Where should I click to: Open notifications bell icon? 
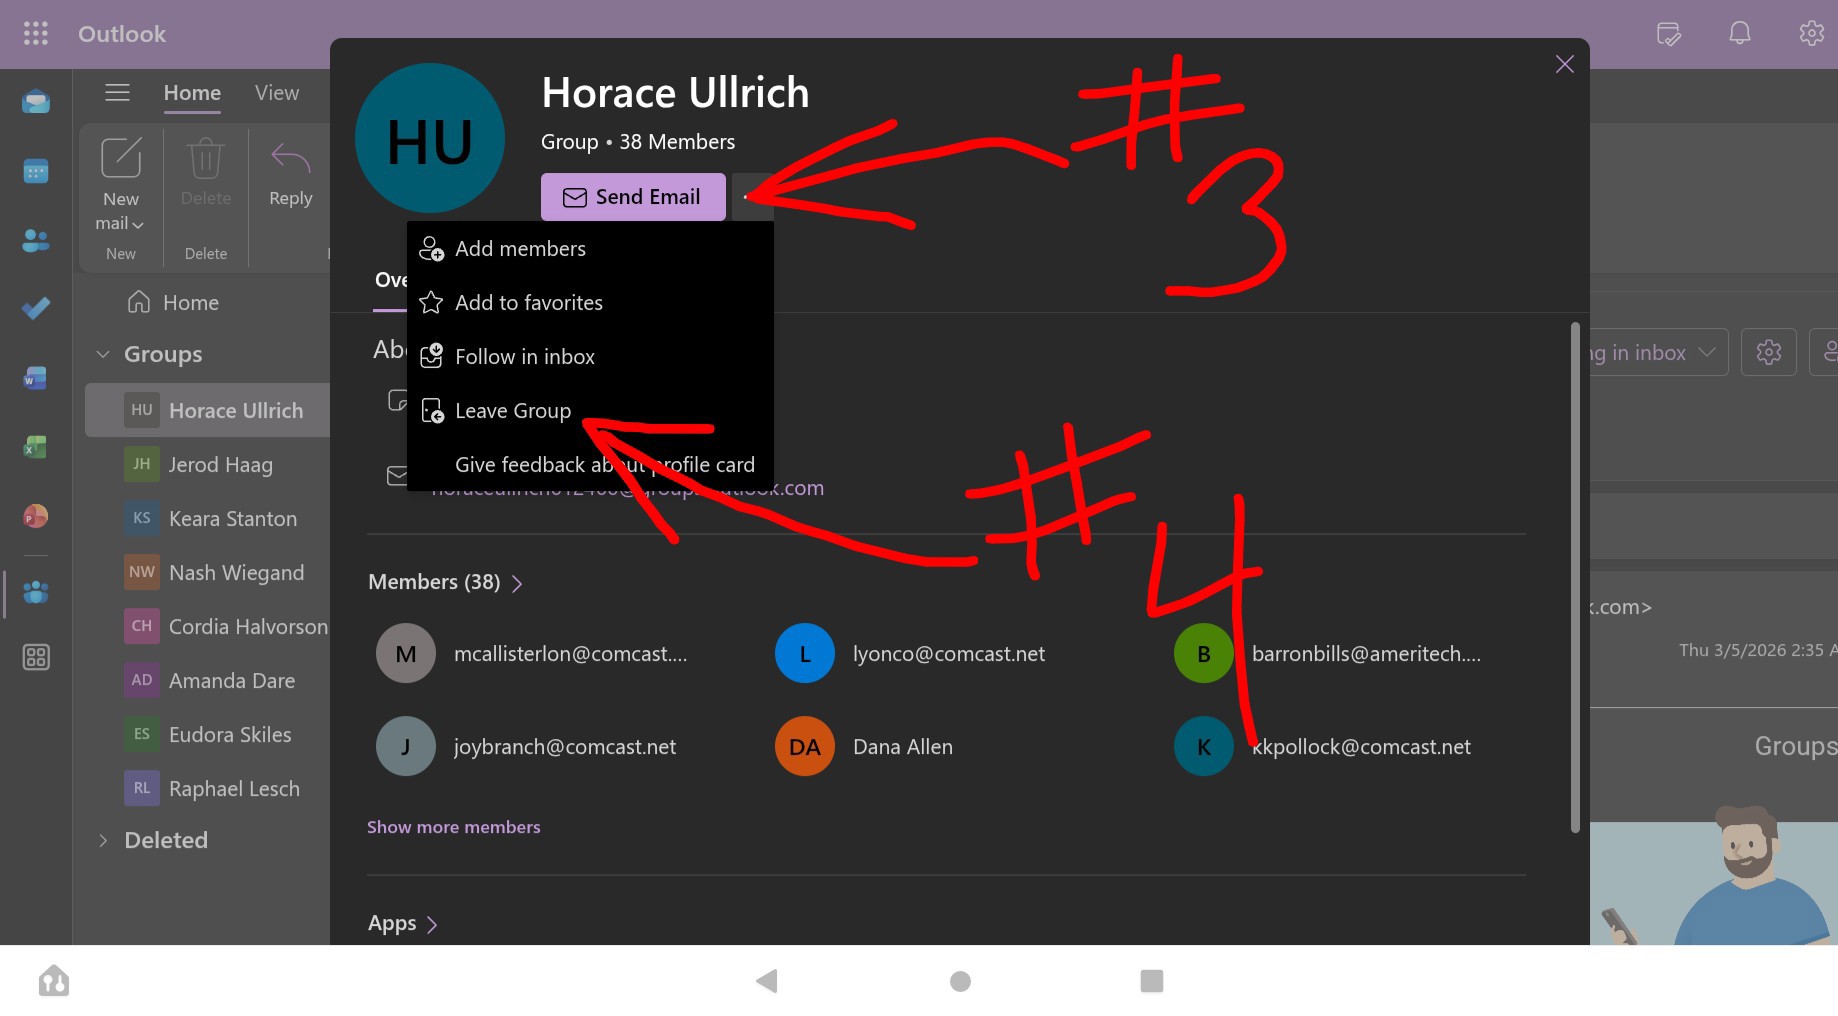click(x=1740, y=34)
